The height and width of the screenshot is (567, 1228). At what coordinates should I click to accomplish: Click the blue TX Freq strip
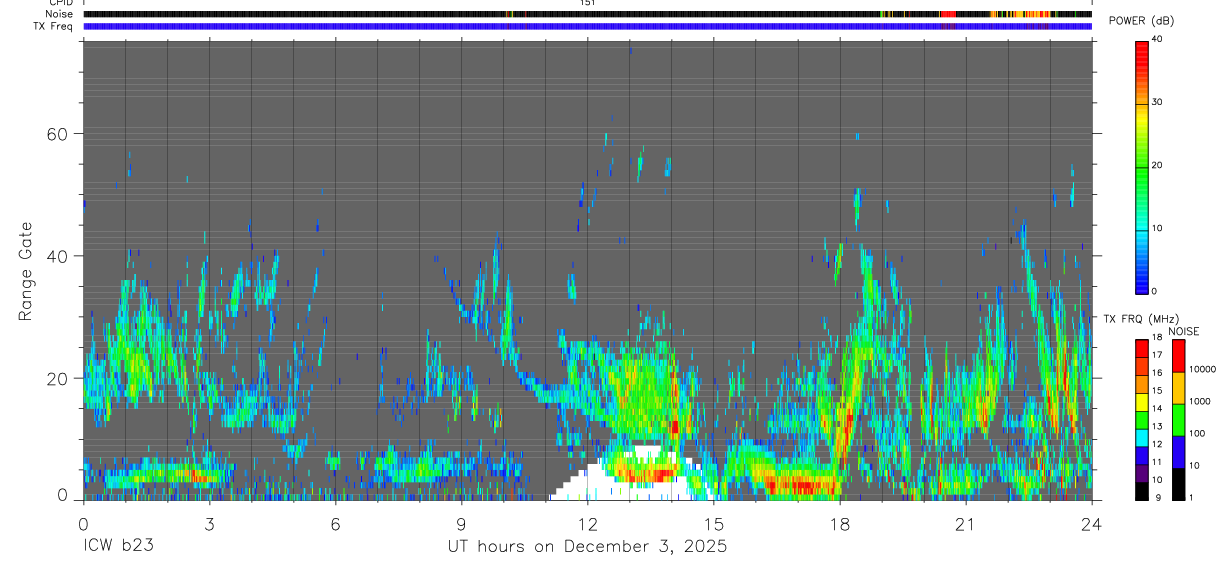[x=587, y=26]
